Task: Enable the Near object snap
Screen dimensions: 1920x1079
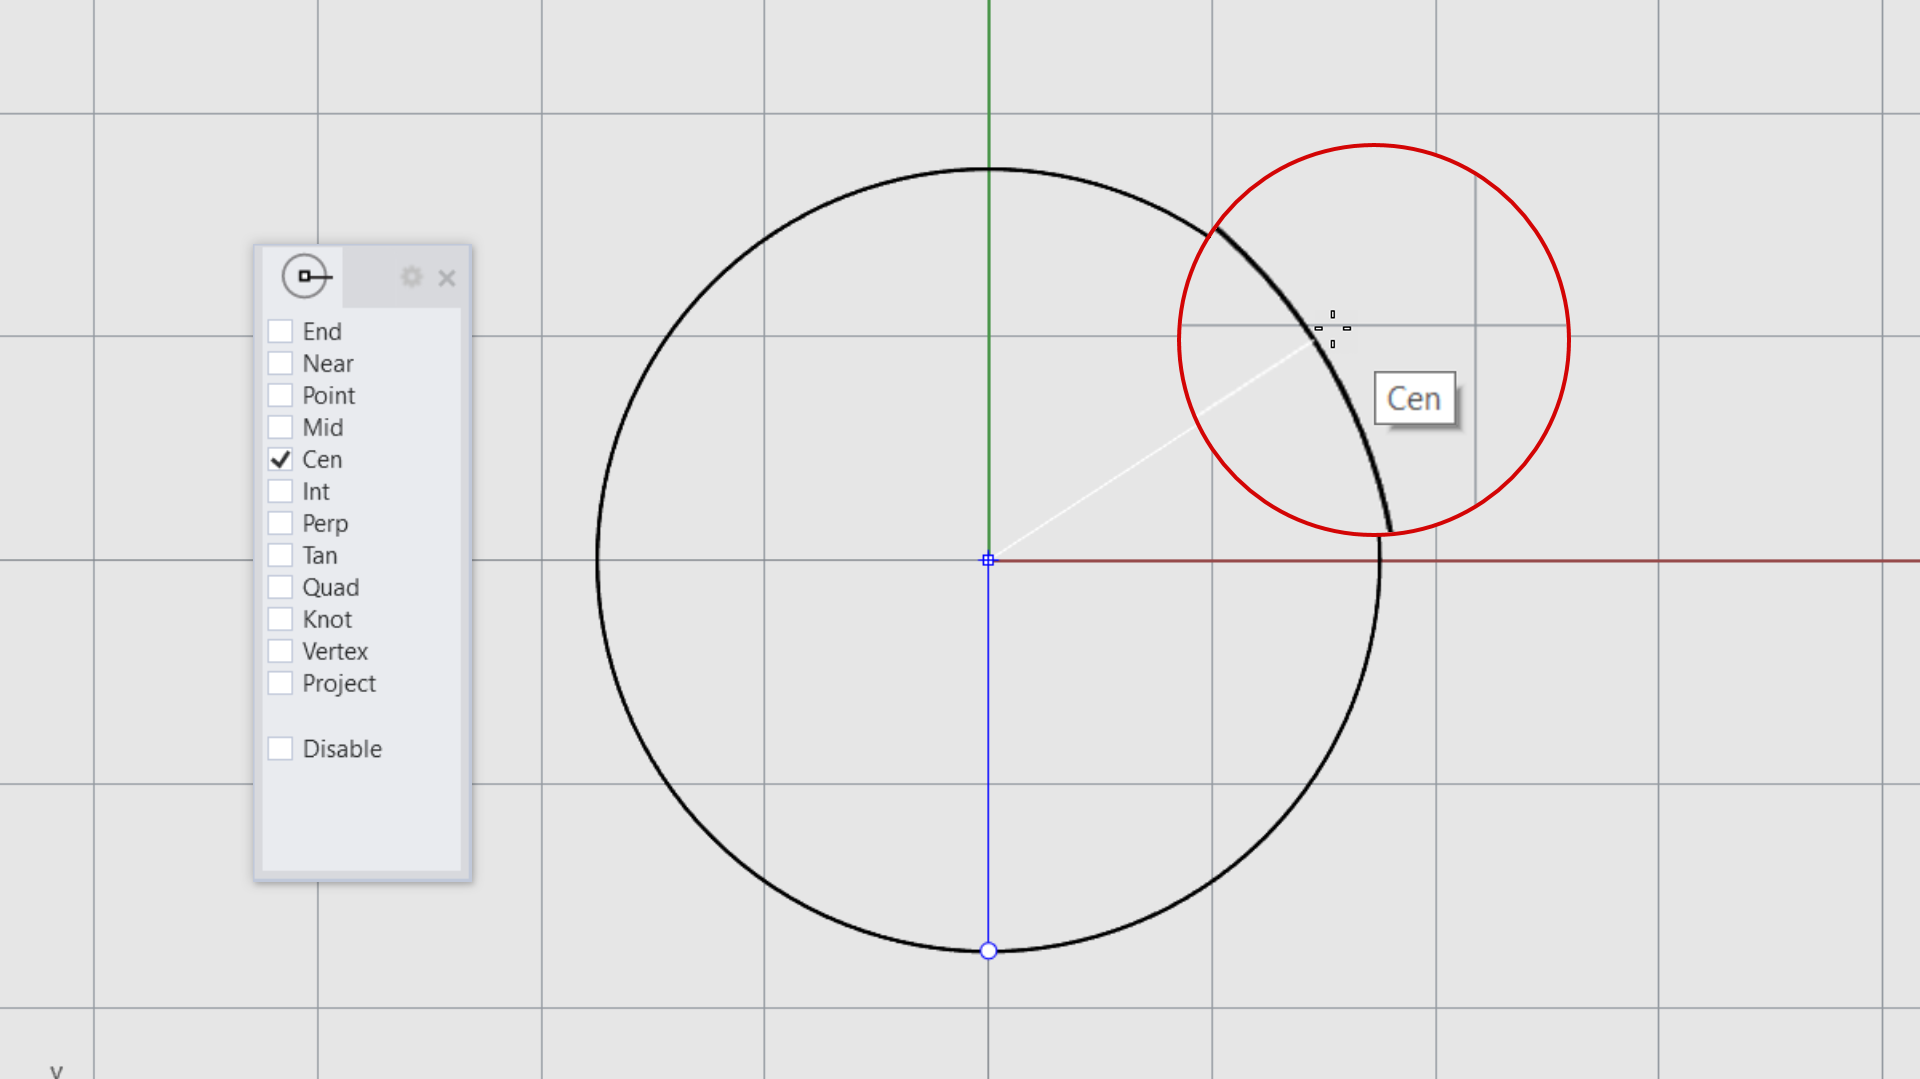Action: point(281,363)
